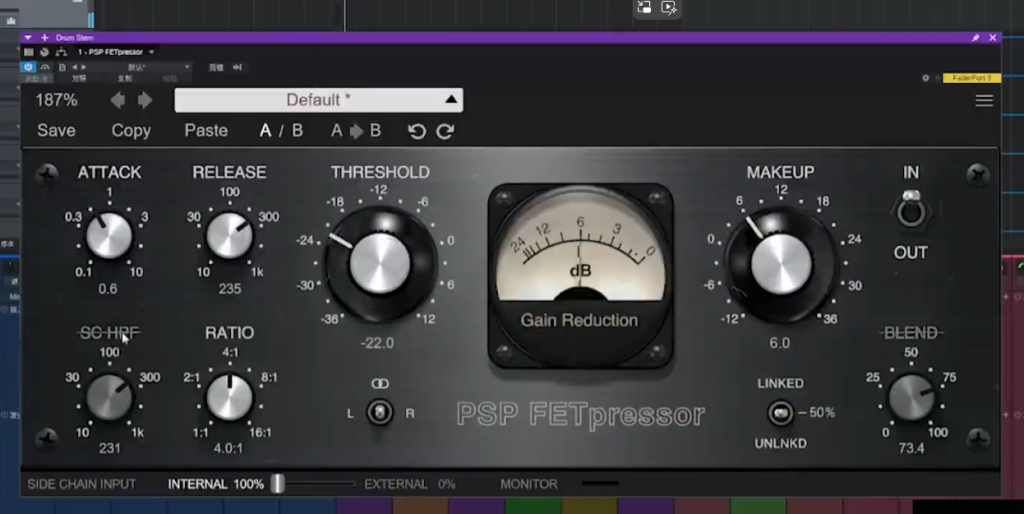Click the attack value 0.6
This screenshot has width=1024, height=514.
pyautogui.click(x=108, y=289)
